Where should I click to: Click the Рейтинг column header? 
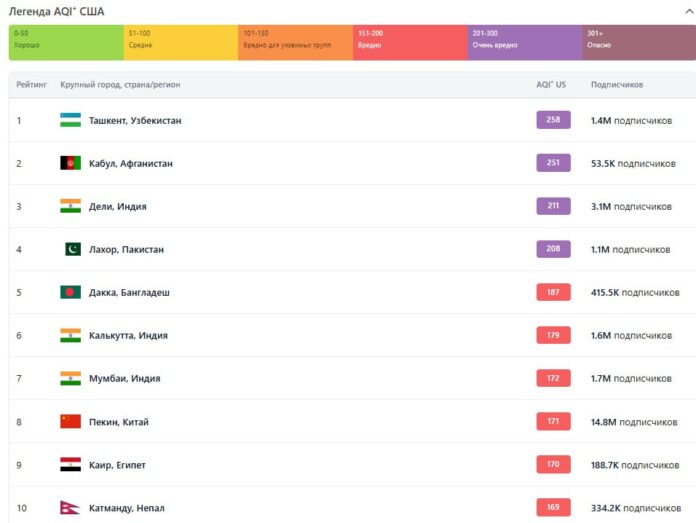32,84
